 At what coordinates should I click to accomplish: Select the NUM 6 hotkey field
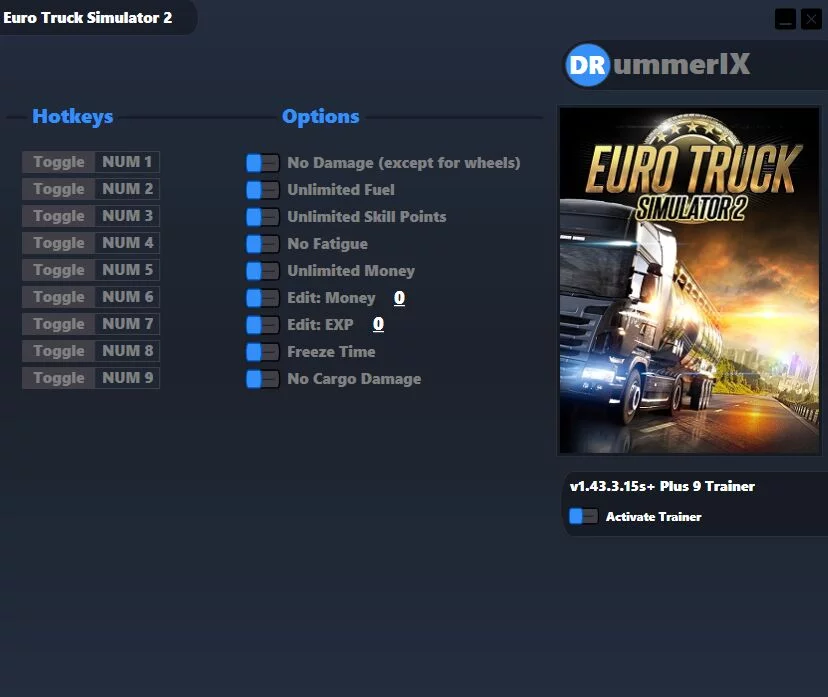click(x=127, y=297)
